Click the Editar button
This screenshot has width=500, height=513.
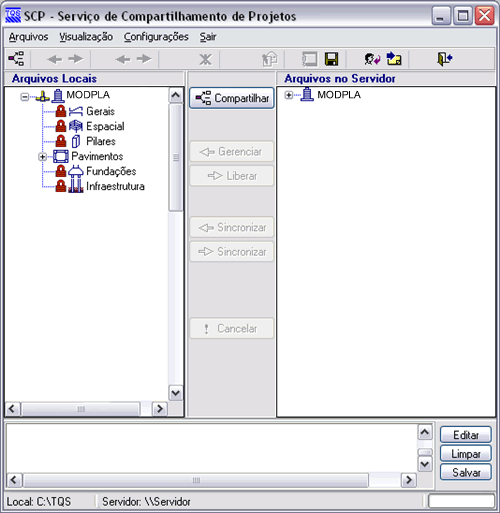466,435
